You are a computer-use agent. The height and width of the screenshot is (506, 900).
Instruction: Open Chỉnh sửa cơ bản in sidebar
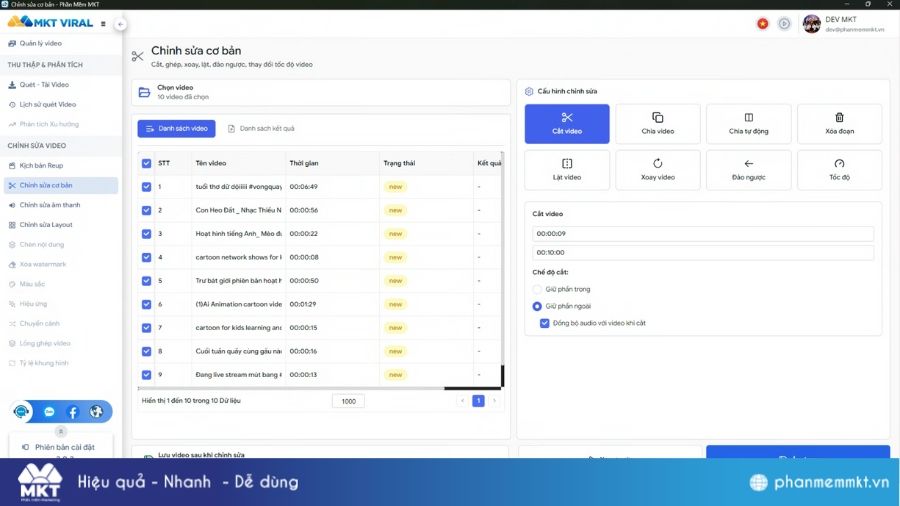click(x=60, y=185)
